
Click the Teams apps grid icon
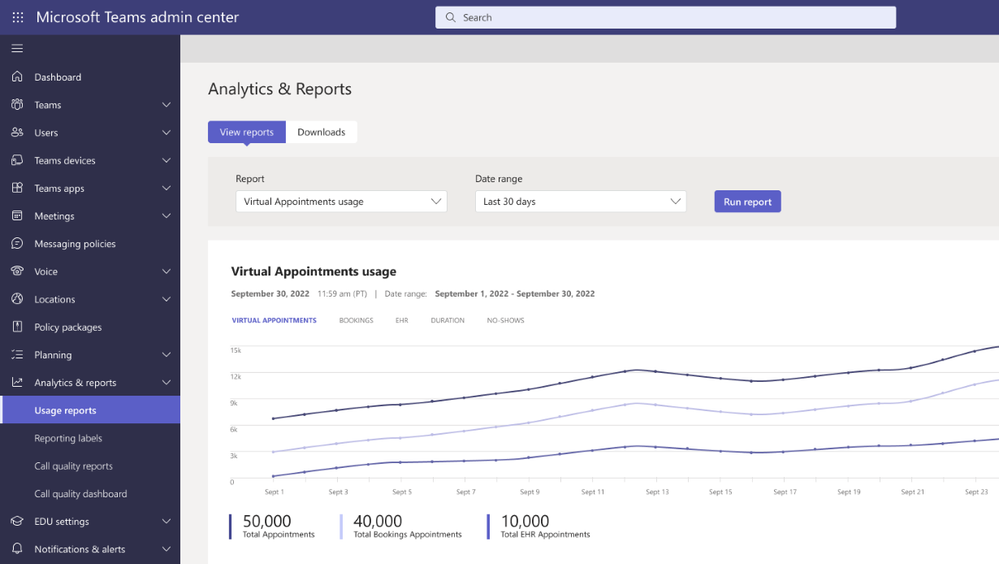tap(17, 188)
